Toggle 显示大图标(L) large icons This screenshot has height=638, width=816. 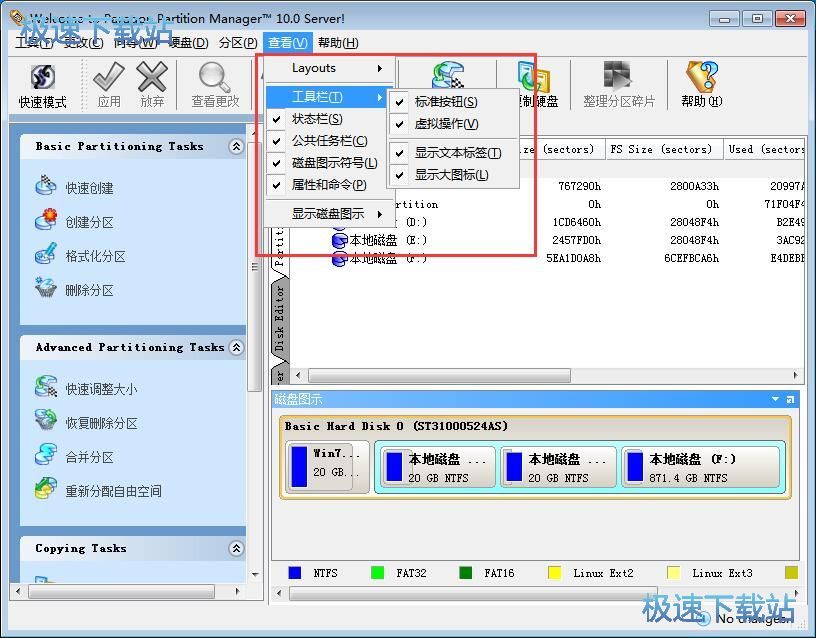click(453, 175)
